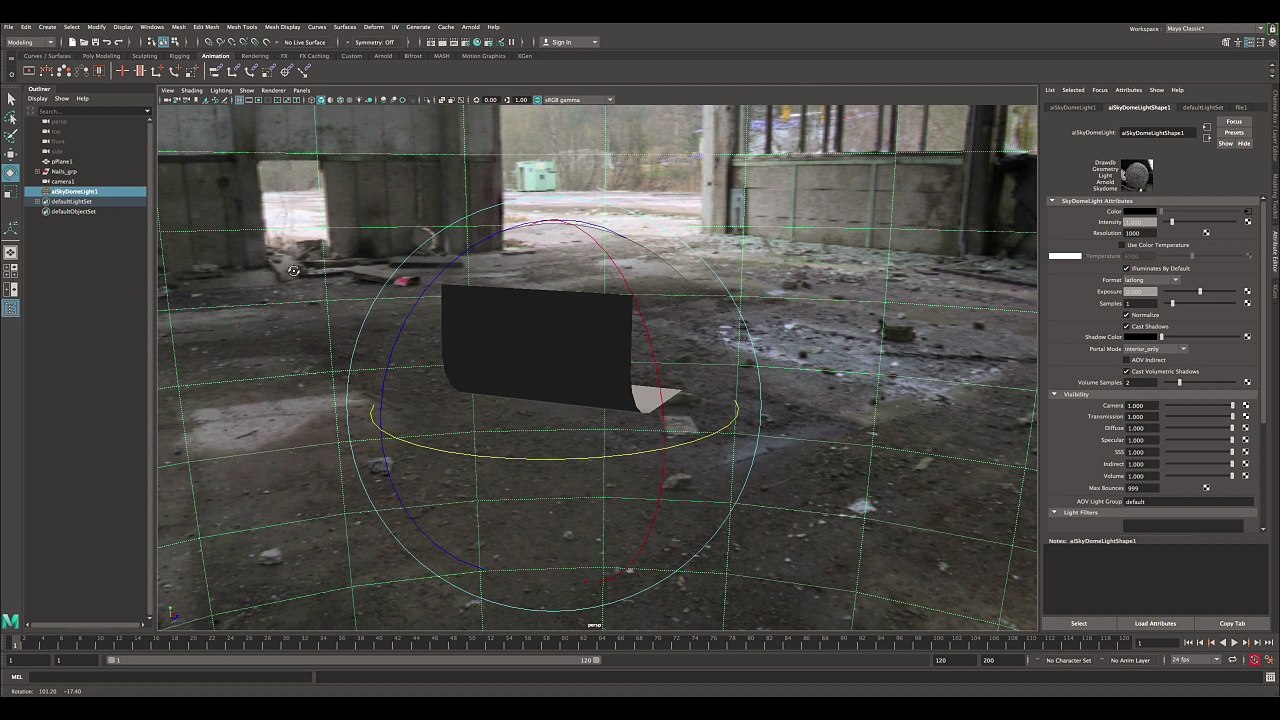
Task: Click the map button next to Exposure
Action: coord(1247,291)
